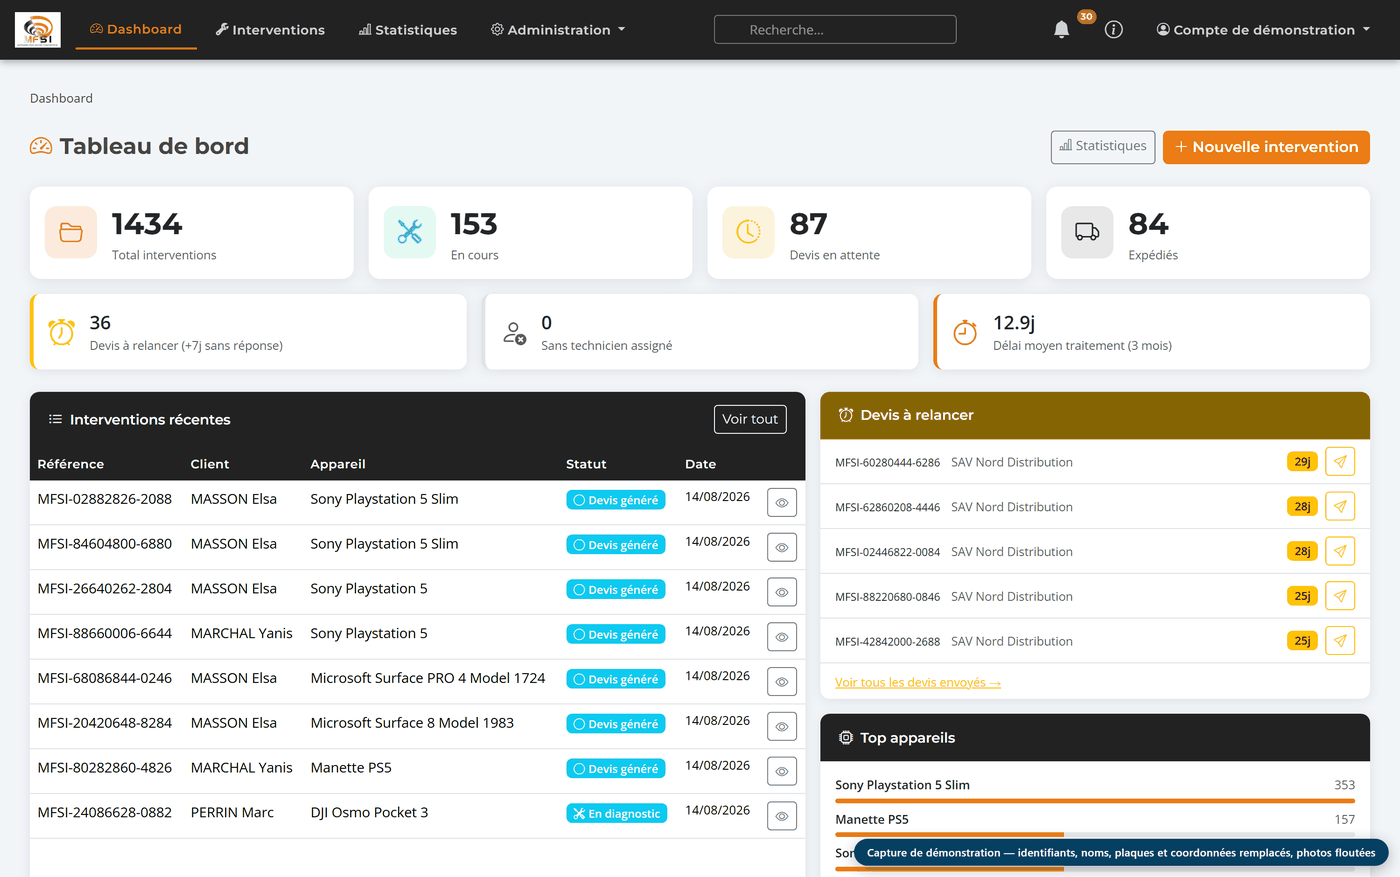Click the Date column header
This screenshot has height=877, width=1400.
point(701,464)
